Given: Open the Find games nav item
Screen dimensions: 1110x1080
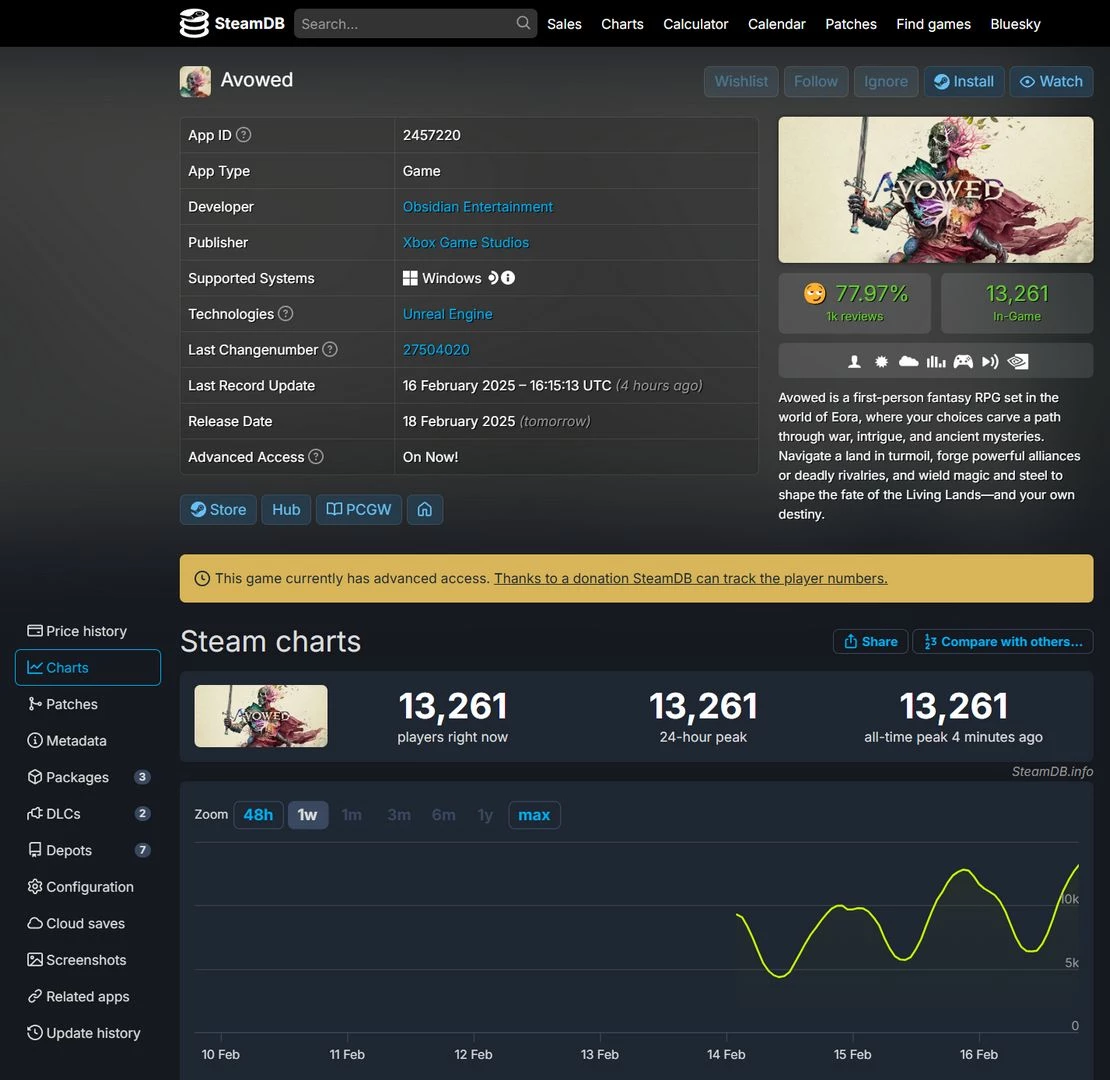Looking at the screenshot, I should tap(933, 24).
